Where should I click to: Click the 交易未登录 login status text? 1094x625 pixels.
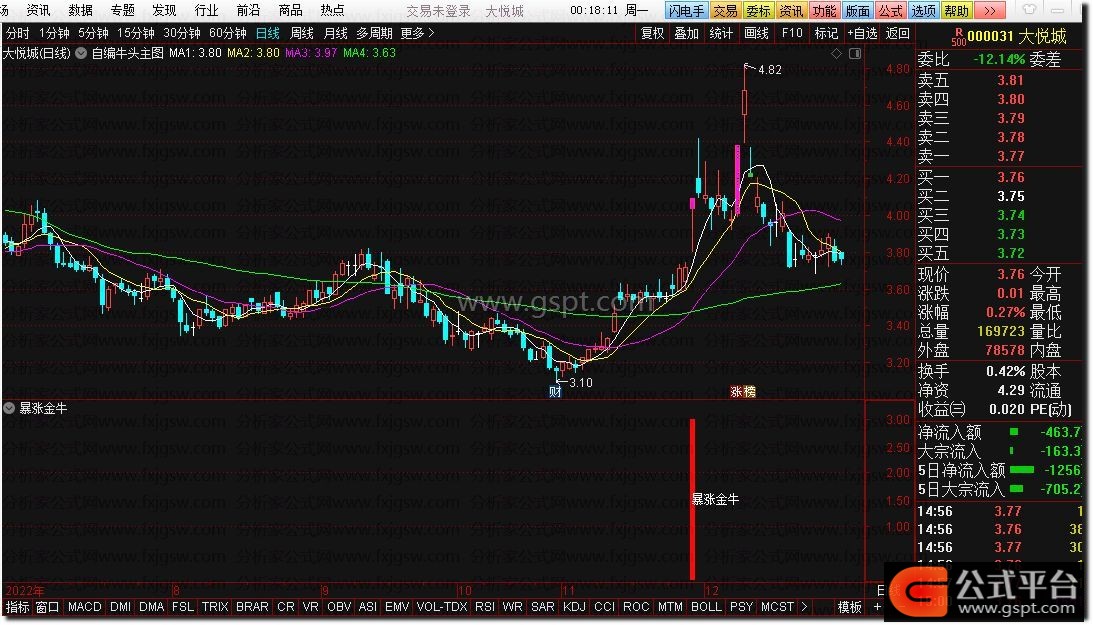438,10
